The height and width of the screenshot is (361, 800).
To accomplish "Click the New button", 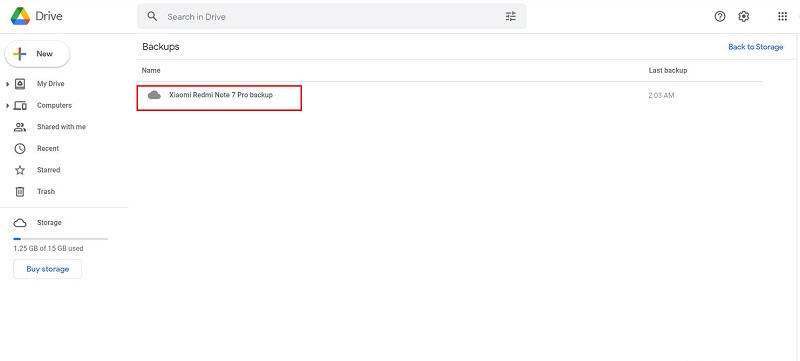I will click(x=37, y=54).
